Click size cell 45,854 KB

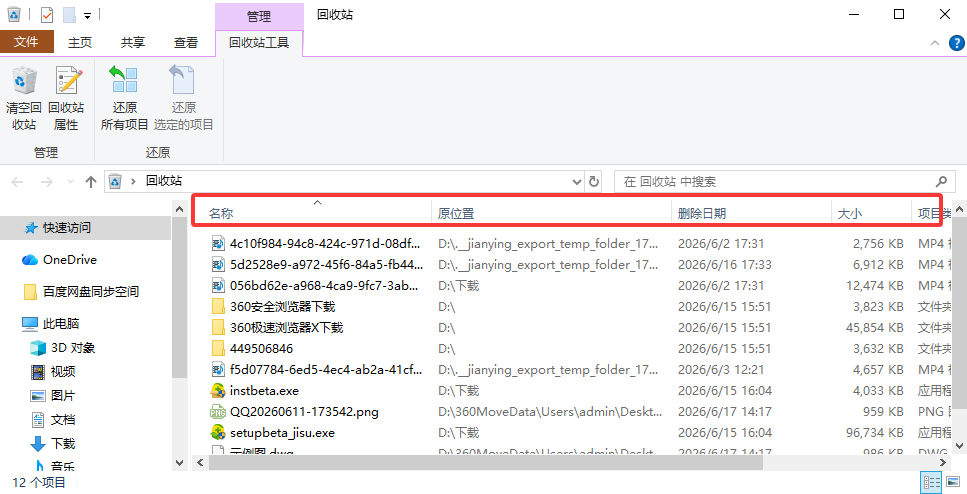tap(874, 327)
